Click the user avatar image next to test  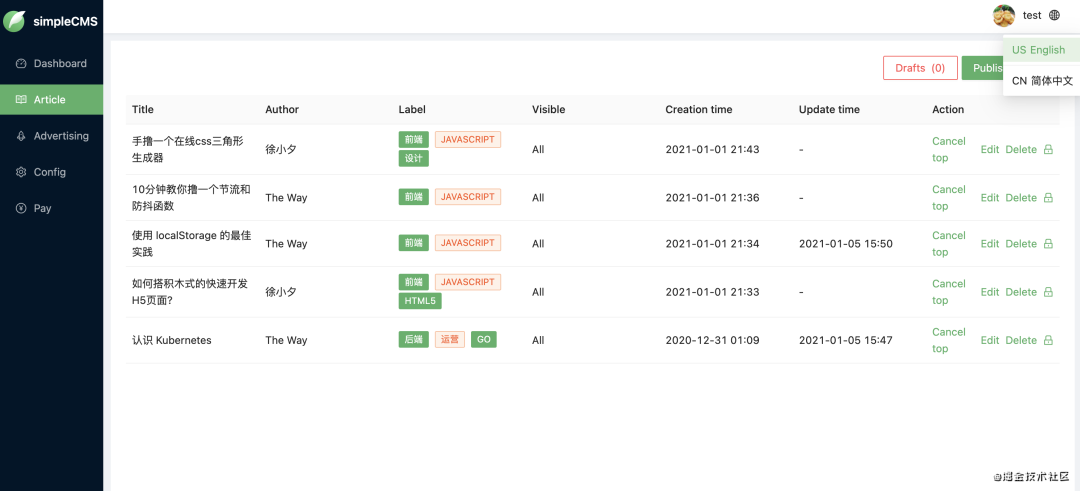[x=1004, y=15]
